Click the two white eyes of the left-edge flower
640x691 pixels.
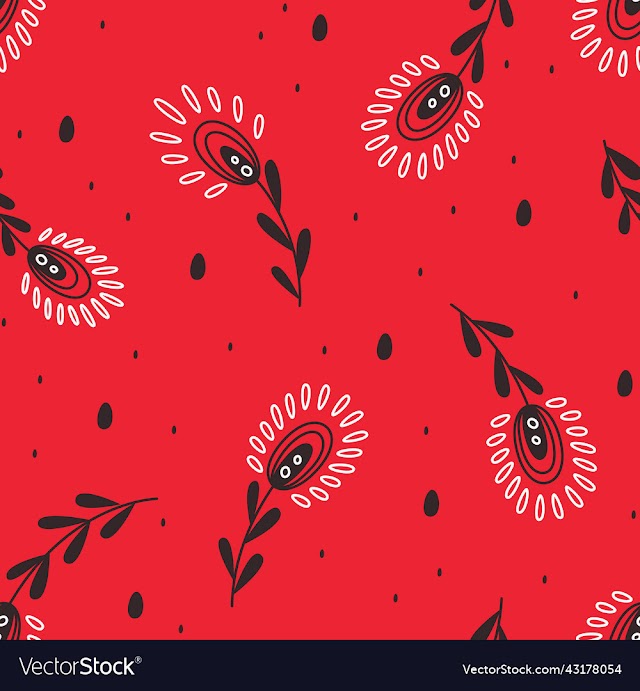pyautogui.click(x=47, y=264)
